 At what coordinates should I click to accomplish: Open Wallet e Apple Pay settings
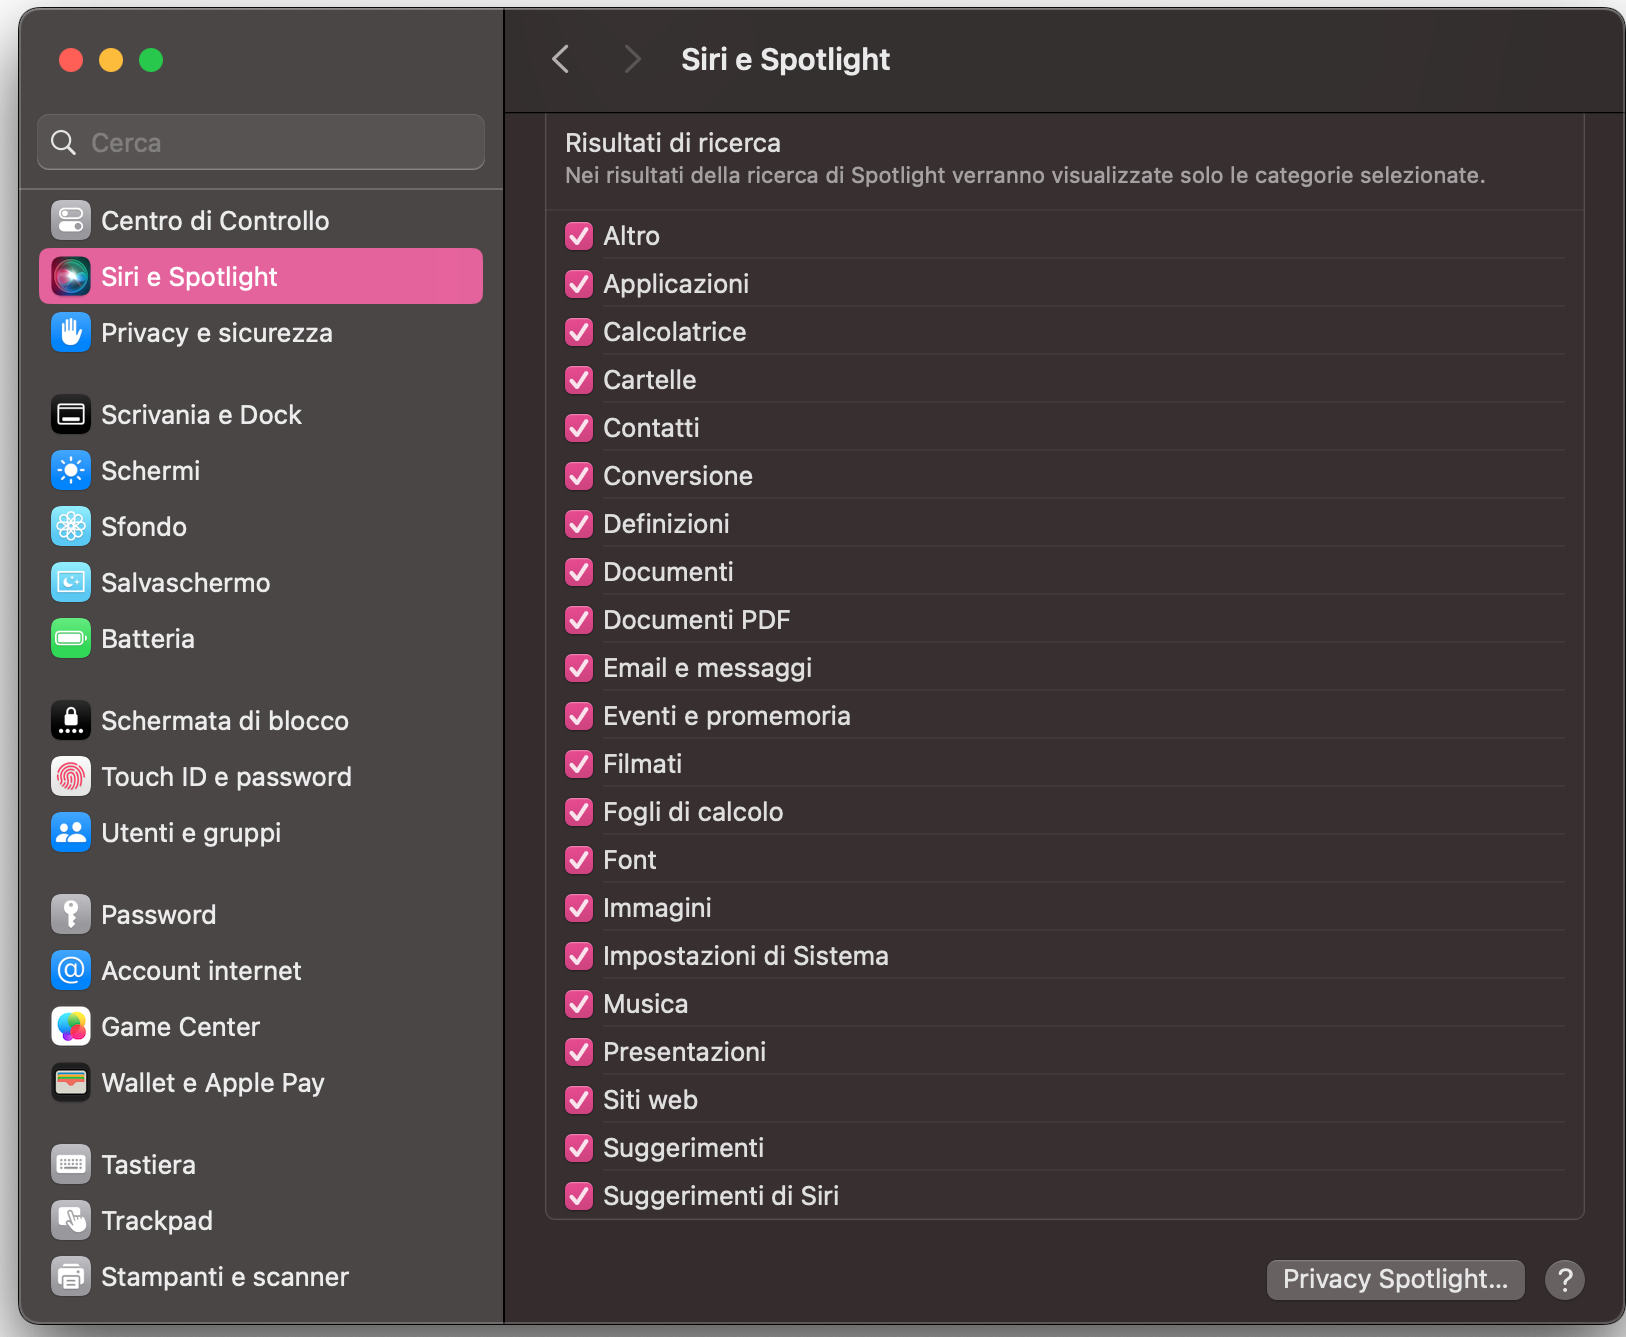pos(213,1082)
